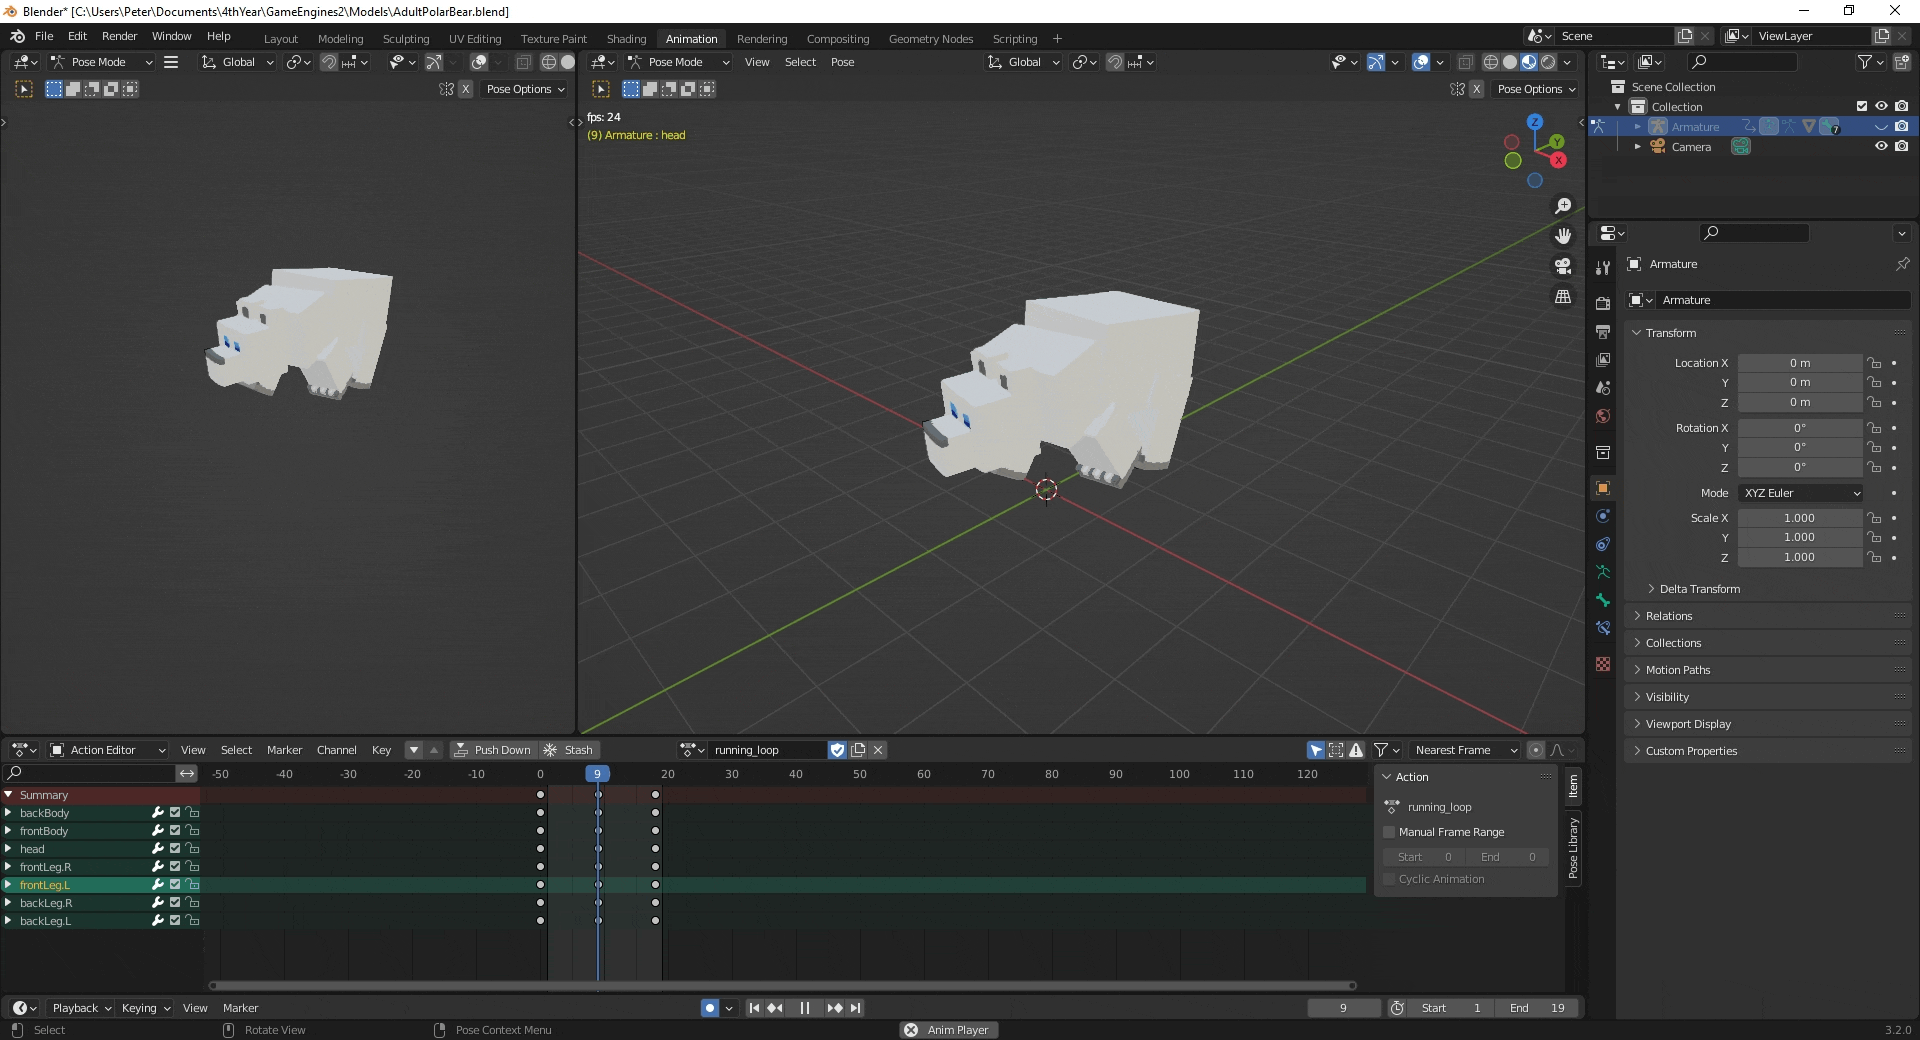The height and width of the screenshot is (1040, 1920).
Task: Hide the Camera in the outliner
Action: [1881, 146]
